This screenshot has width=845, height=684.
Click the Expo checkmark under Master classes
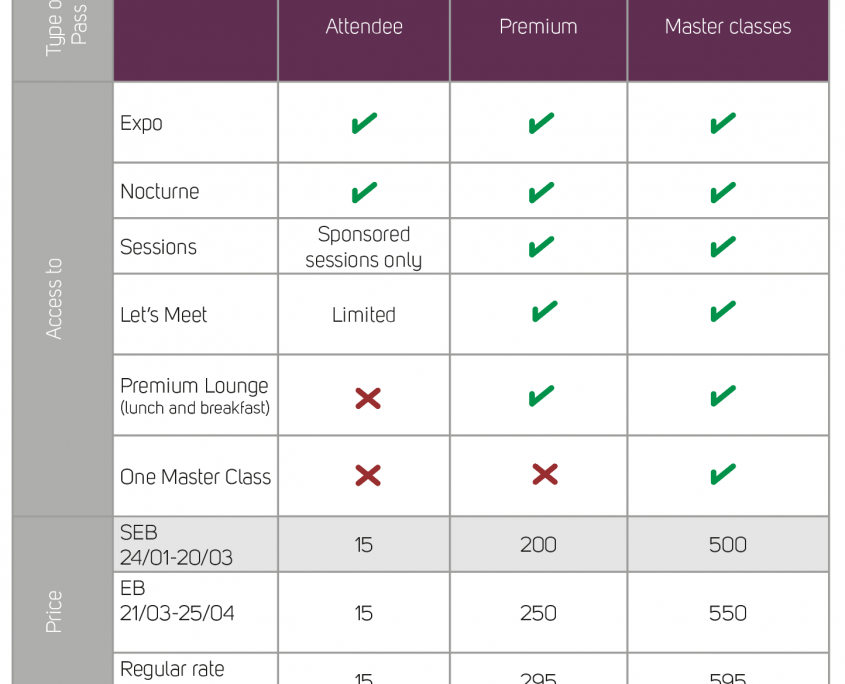pos(723,123)
